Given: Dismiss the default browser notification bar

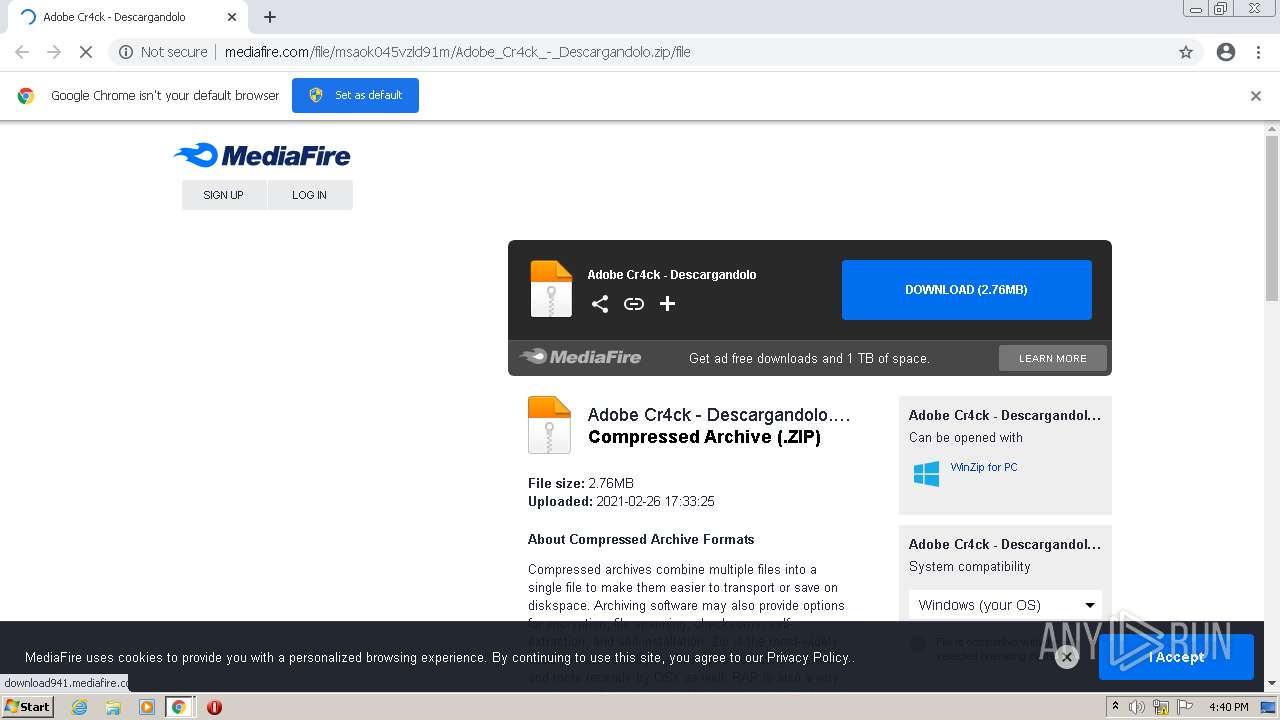Looking at the screenshot, I should [1256, 96].
